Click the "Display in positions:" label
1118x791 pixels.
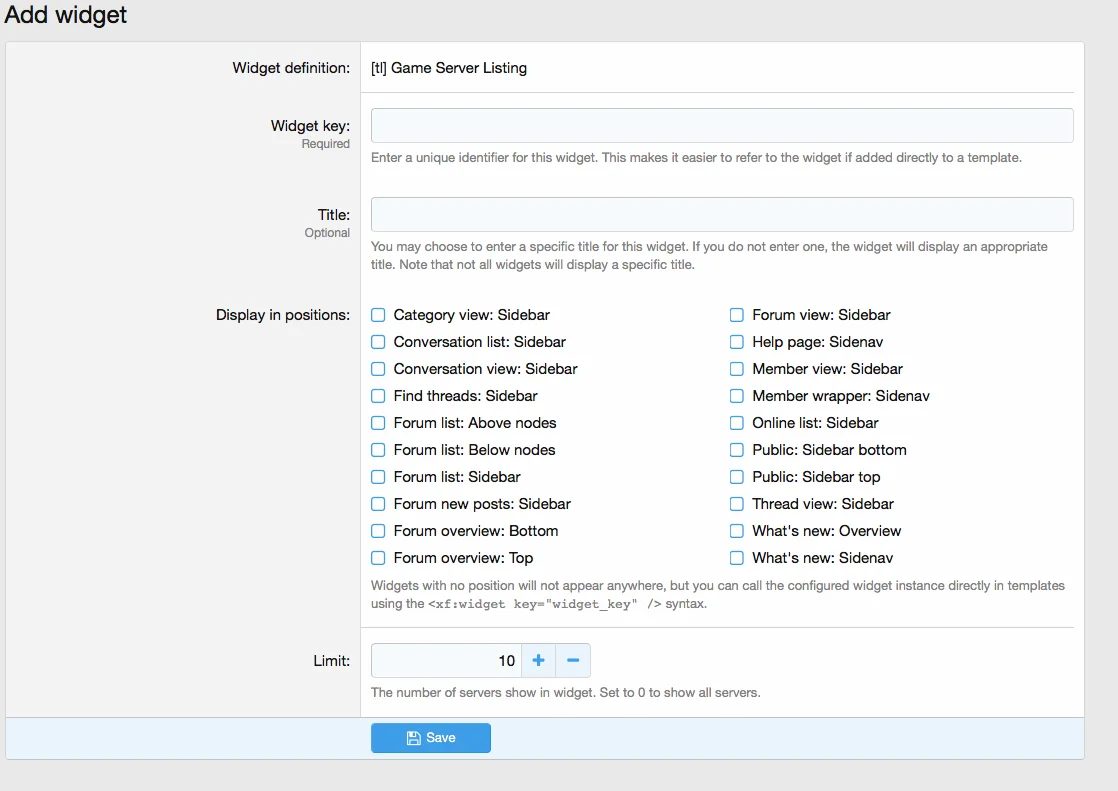pyautogui.click(x=283, y=315)
